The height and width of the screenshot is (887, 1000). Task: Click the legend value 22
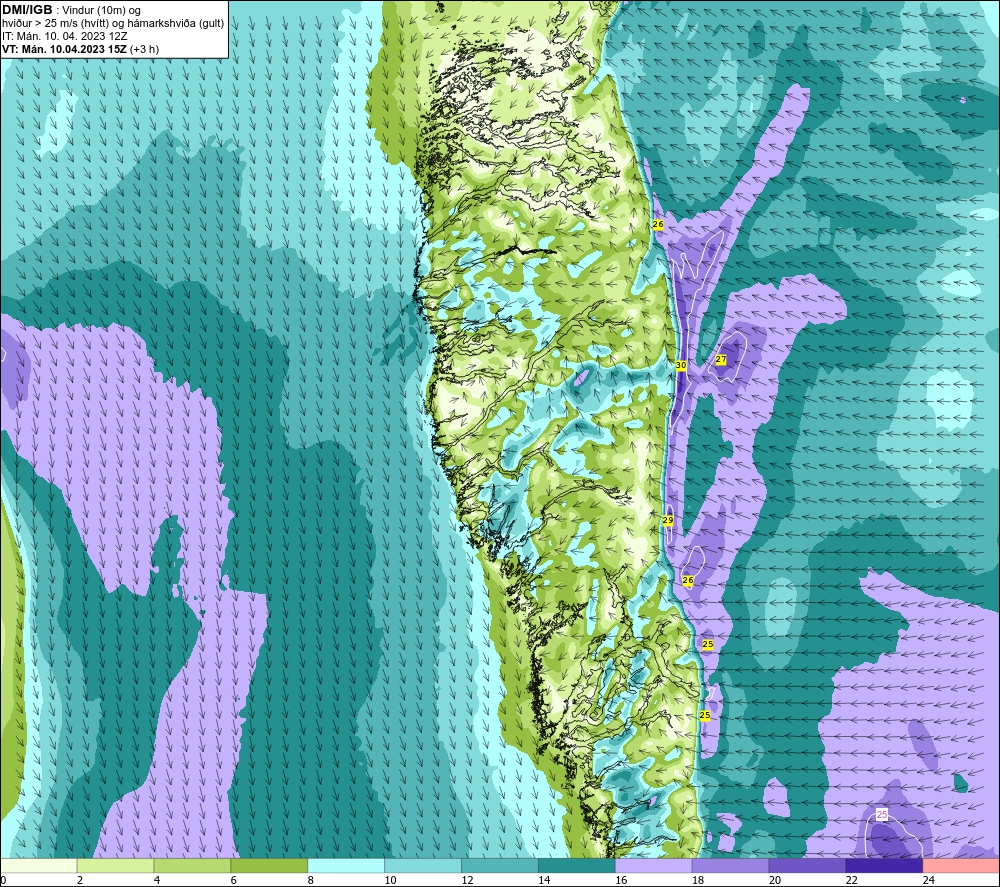(x=851, y=880)
